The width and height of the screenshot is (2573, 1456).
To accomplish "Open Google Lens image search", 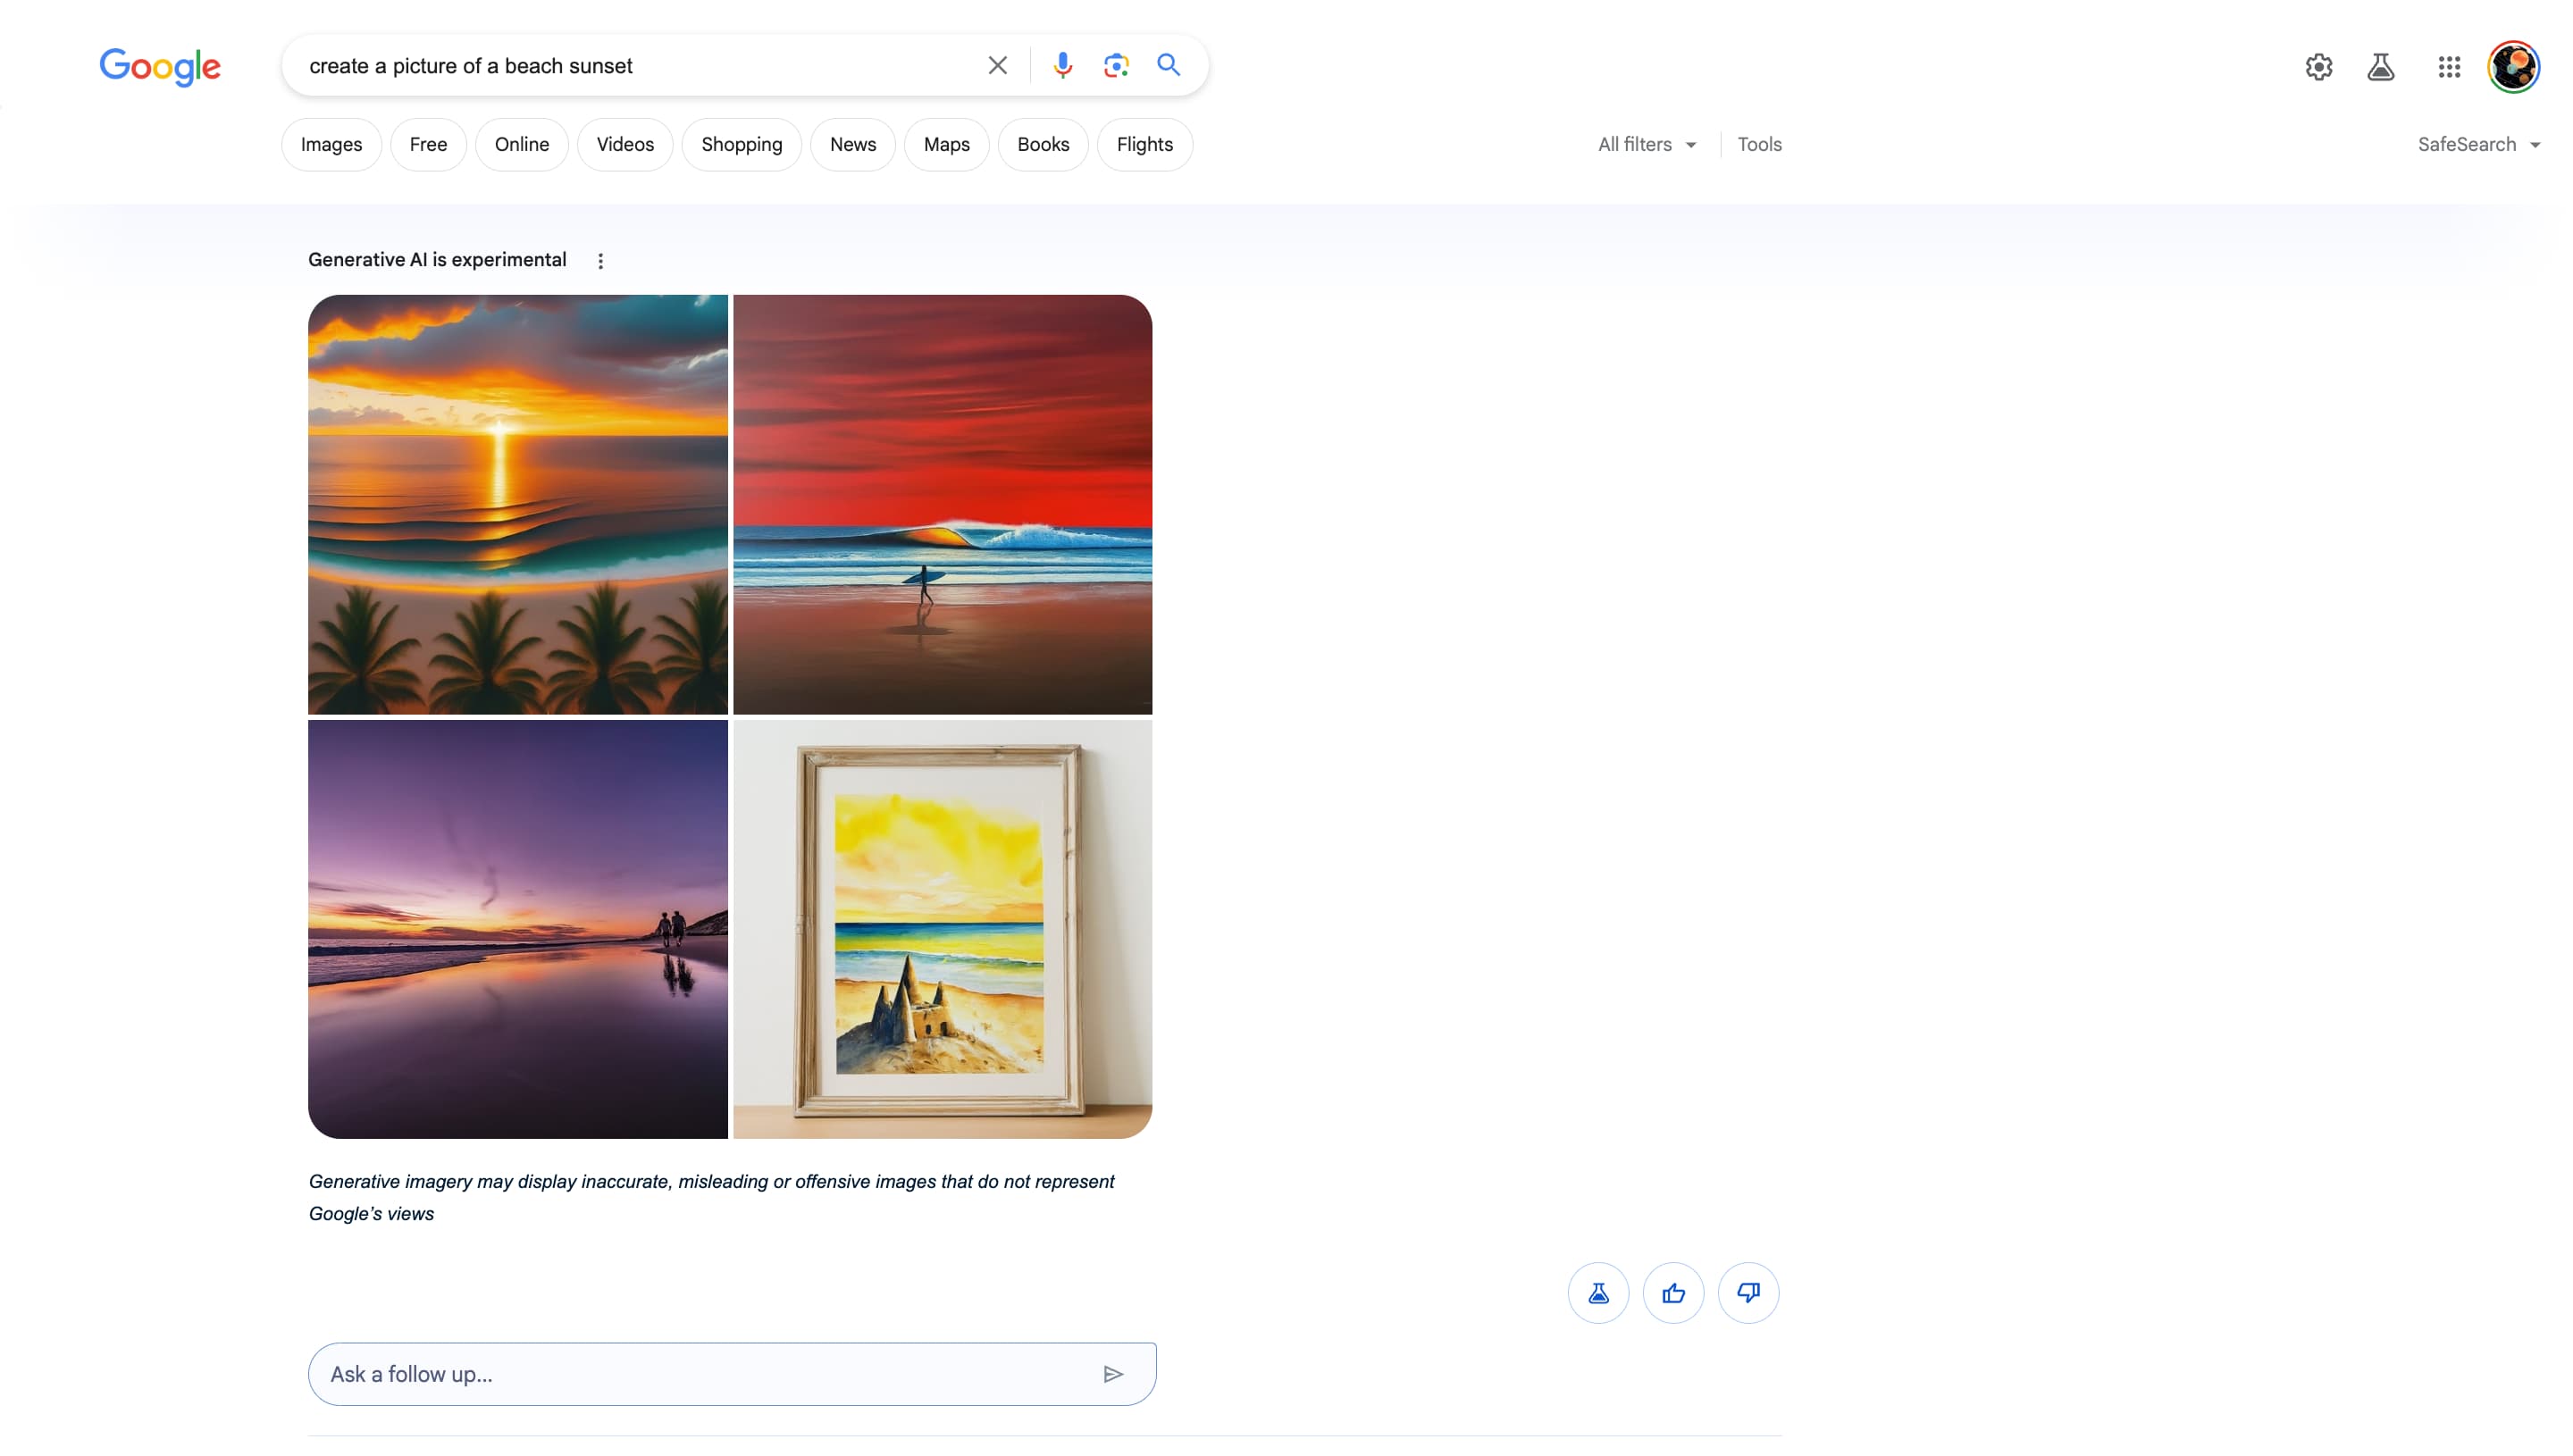I will 1116,64.
